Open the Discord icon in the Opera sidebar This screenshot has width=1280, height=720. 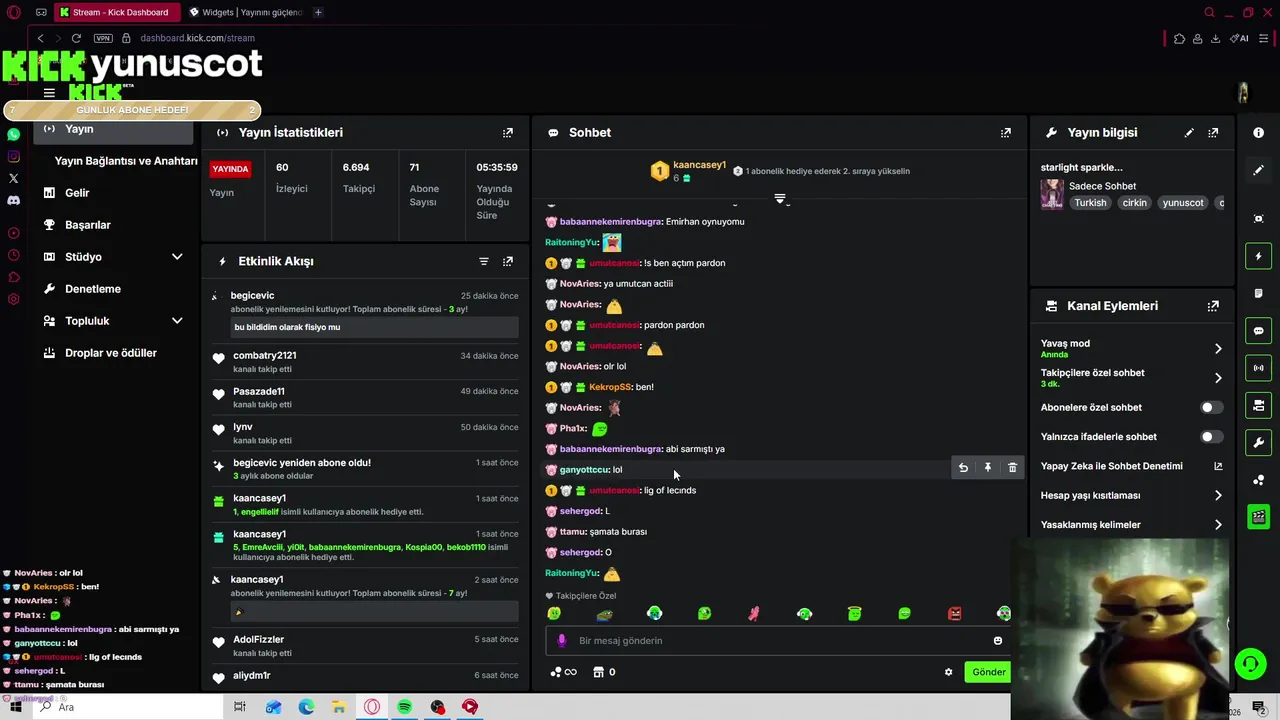[x=14, y=200]
